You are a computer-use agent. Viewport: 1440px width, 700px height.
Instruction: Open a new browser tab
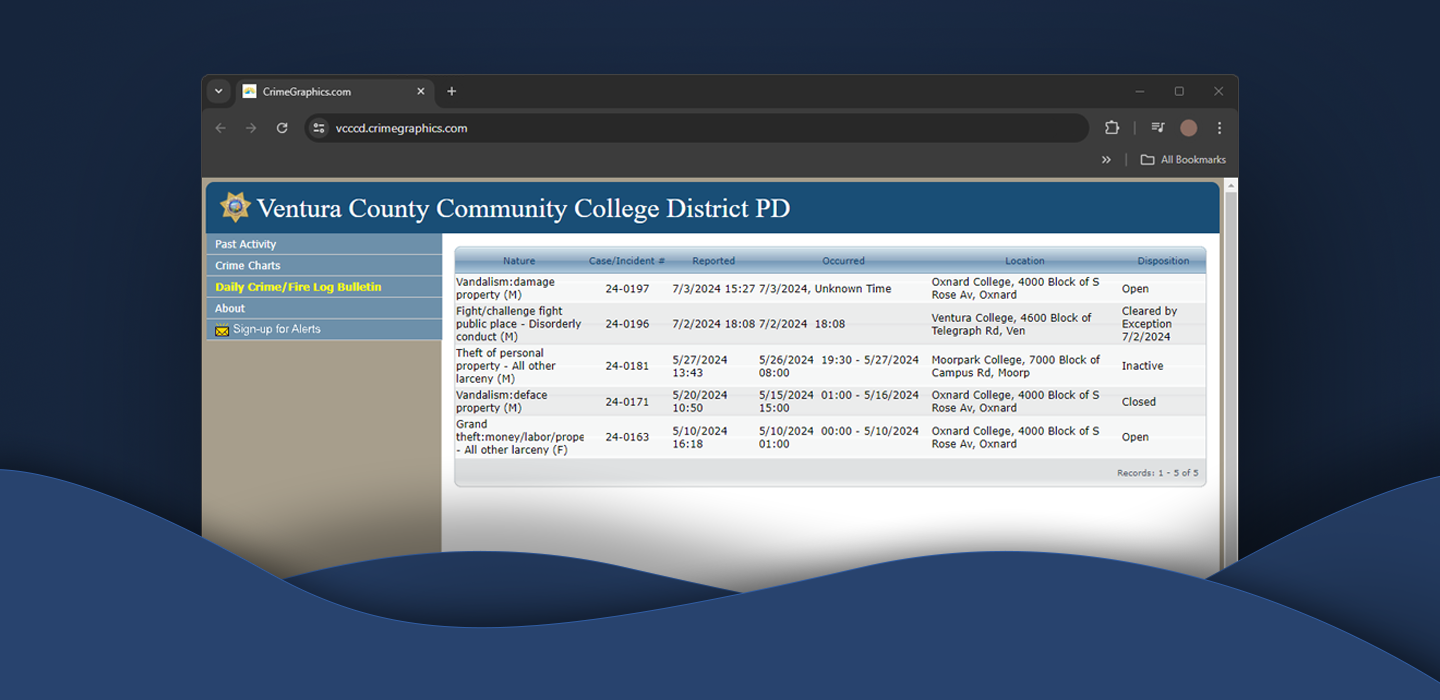tap(451, 91)
